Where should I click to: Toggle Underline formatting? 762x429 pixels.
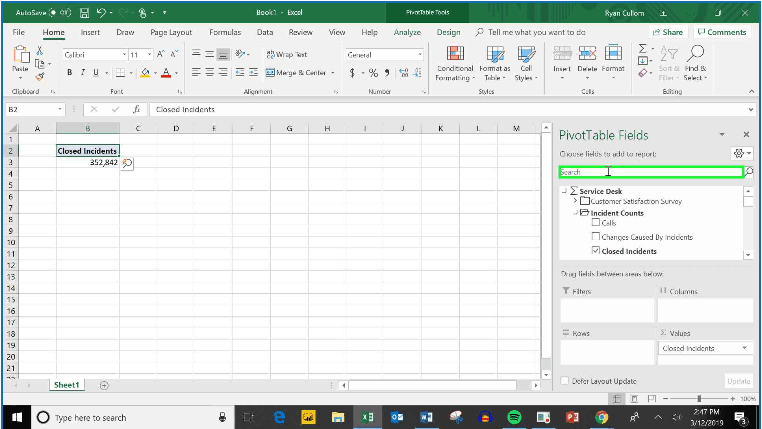96,72
